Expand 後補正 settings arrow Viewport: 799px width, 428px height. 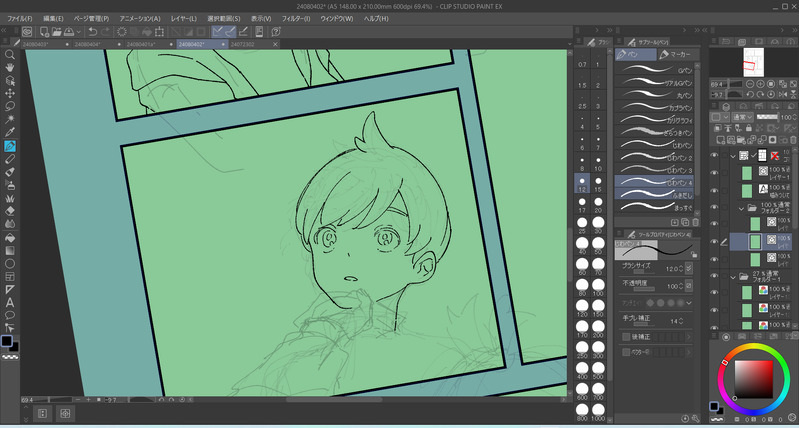pos(689,337)
